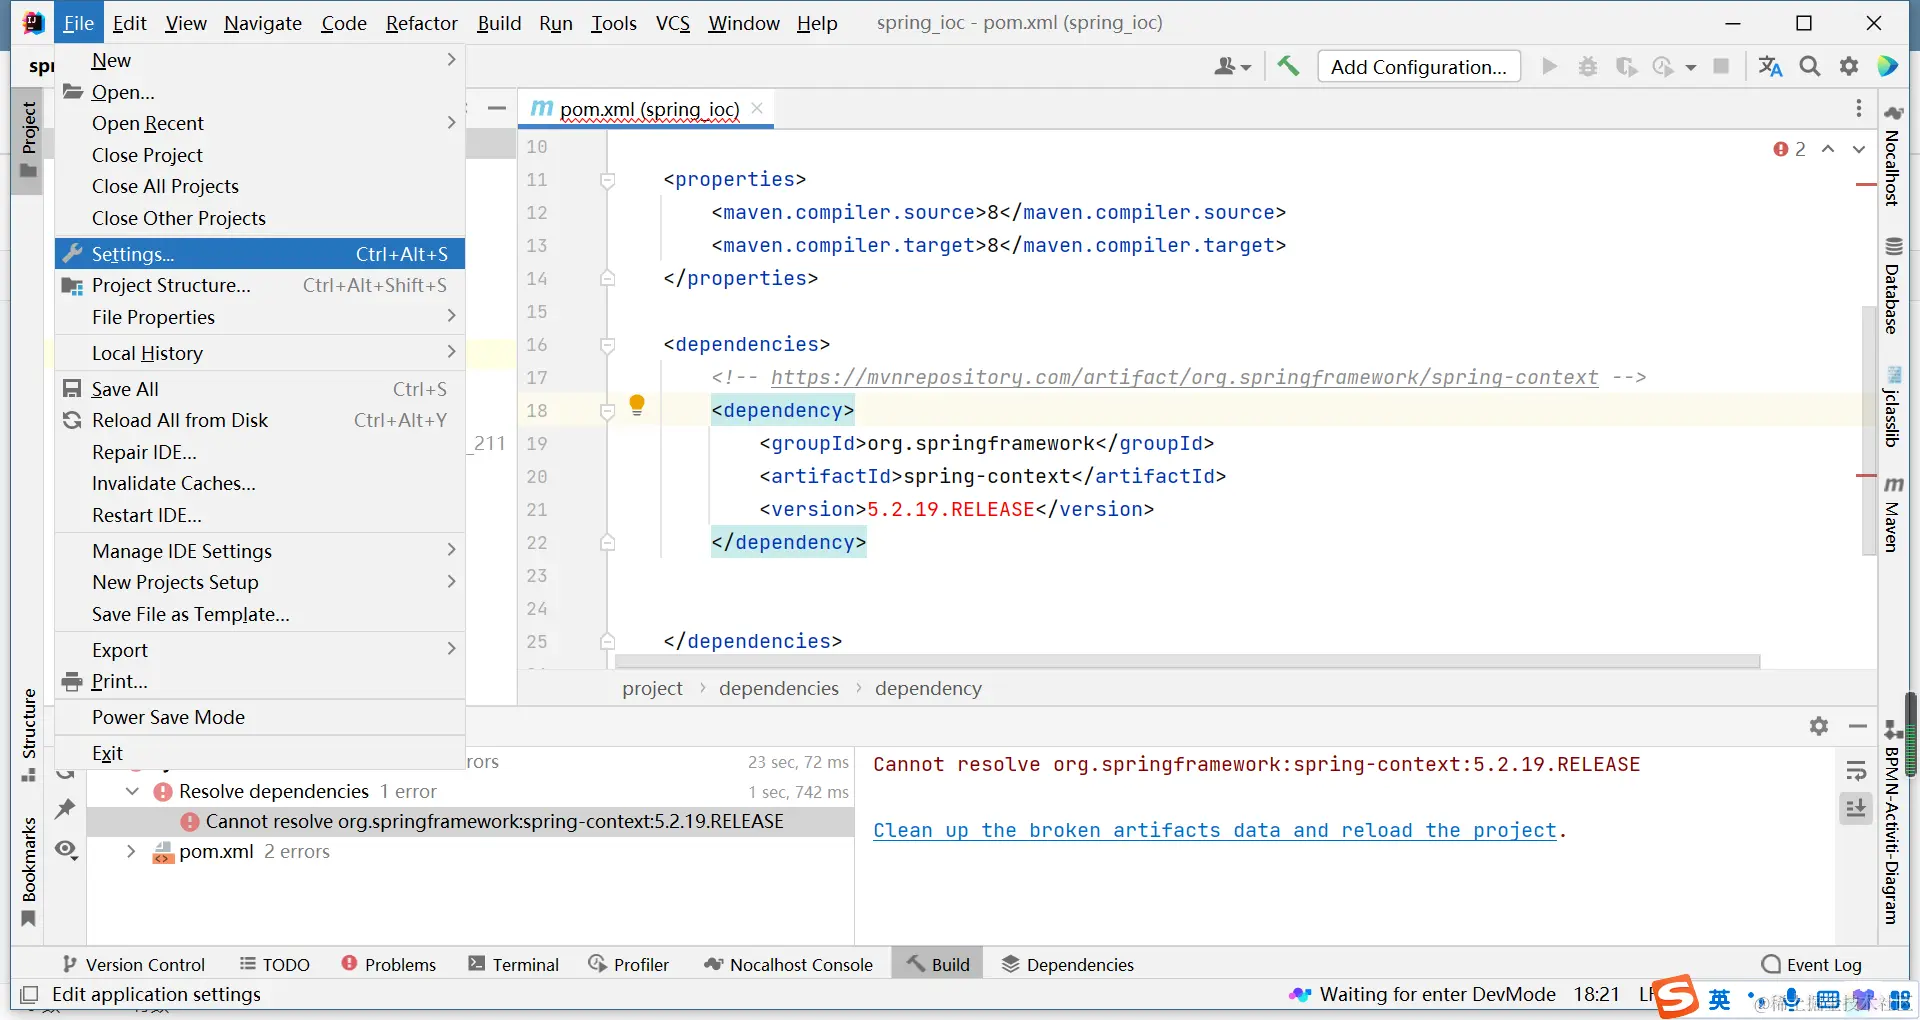Click Clean up the broken artifacts link
This screenshot has width=1920, height=1020.
(x=1215, y=830)
